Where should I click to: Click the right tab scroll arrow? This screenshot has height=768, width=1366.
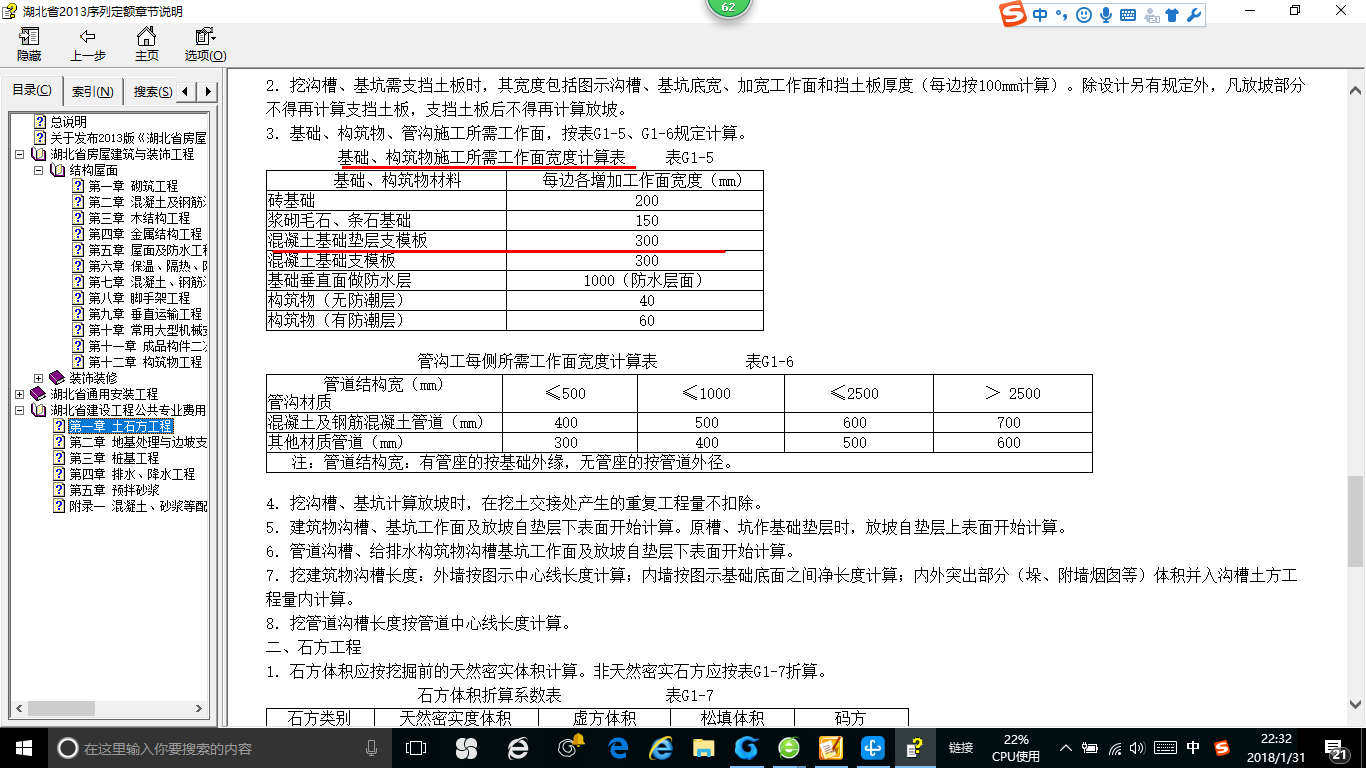click(208, 92)
